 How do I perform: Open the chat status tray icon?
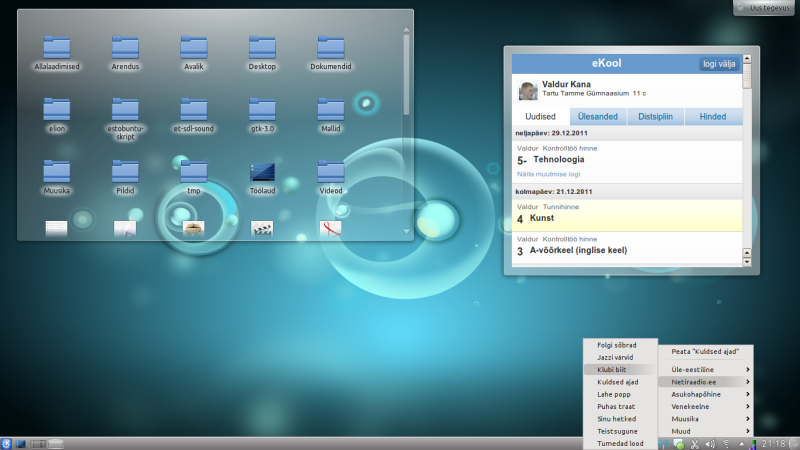click(x=679, y=444)
